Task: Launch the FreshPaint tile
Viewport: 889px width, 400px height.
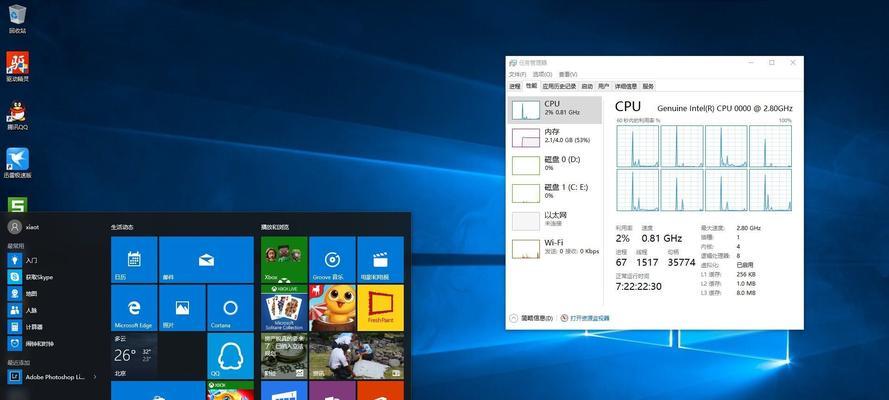Action: click(380, 308)
